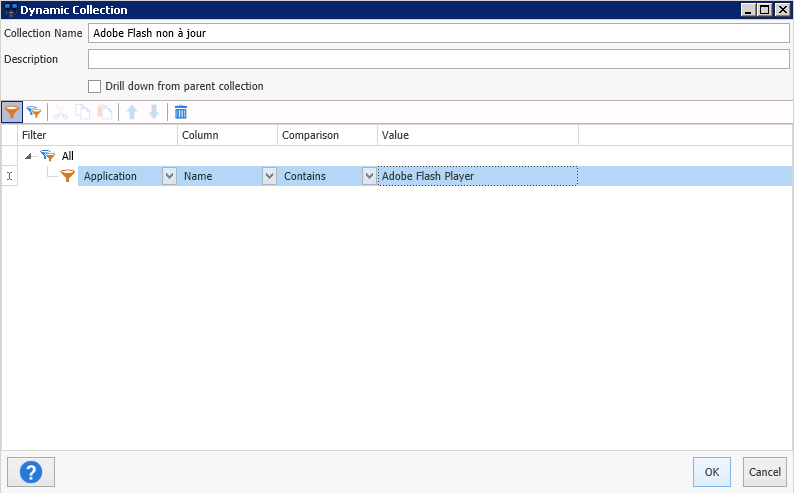Click the Collection Name text field

pos(438,33)
